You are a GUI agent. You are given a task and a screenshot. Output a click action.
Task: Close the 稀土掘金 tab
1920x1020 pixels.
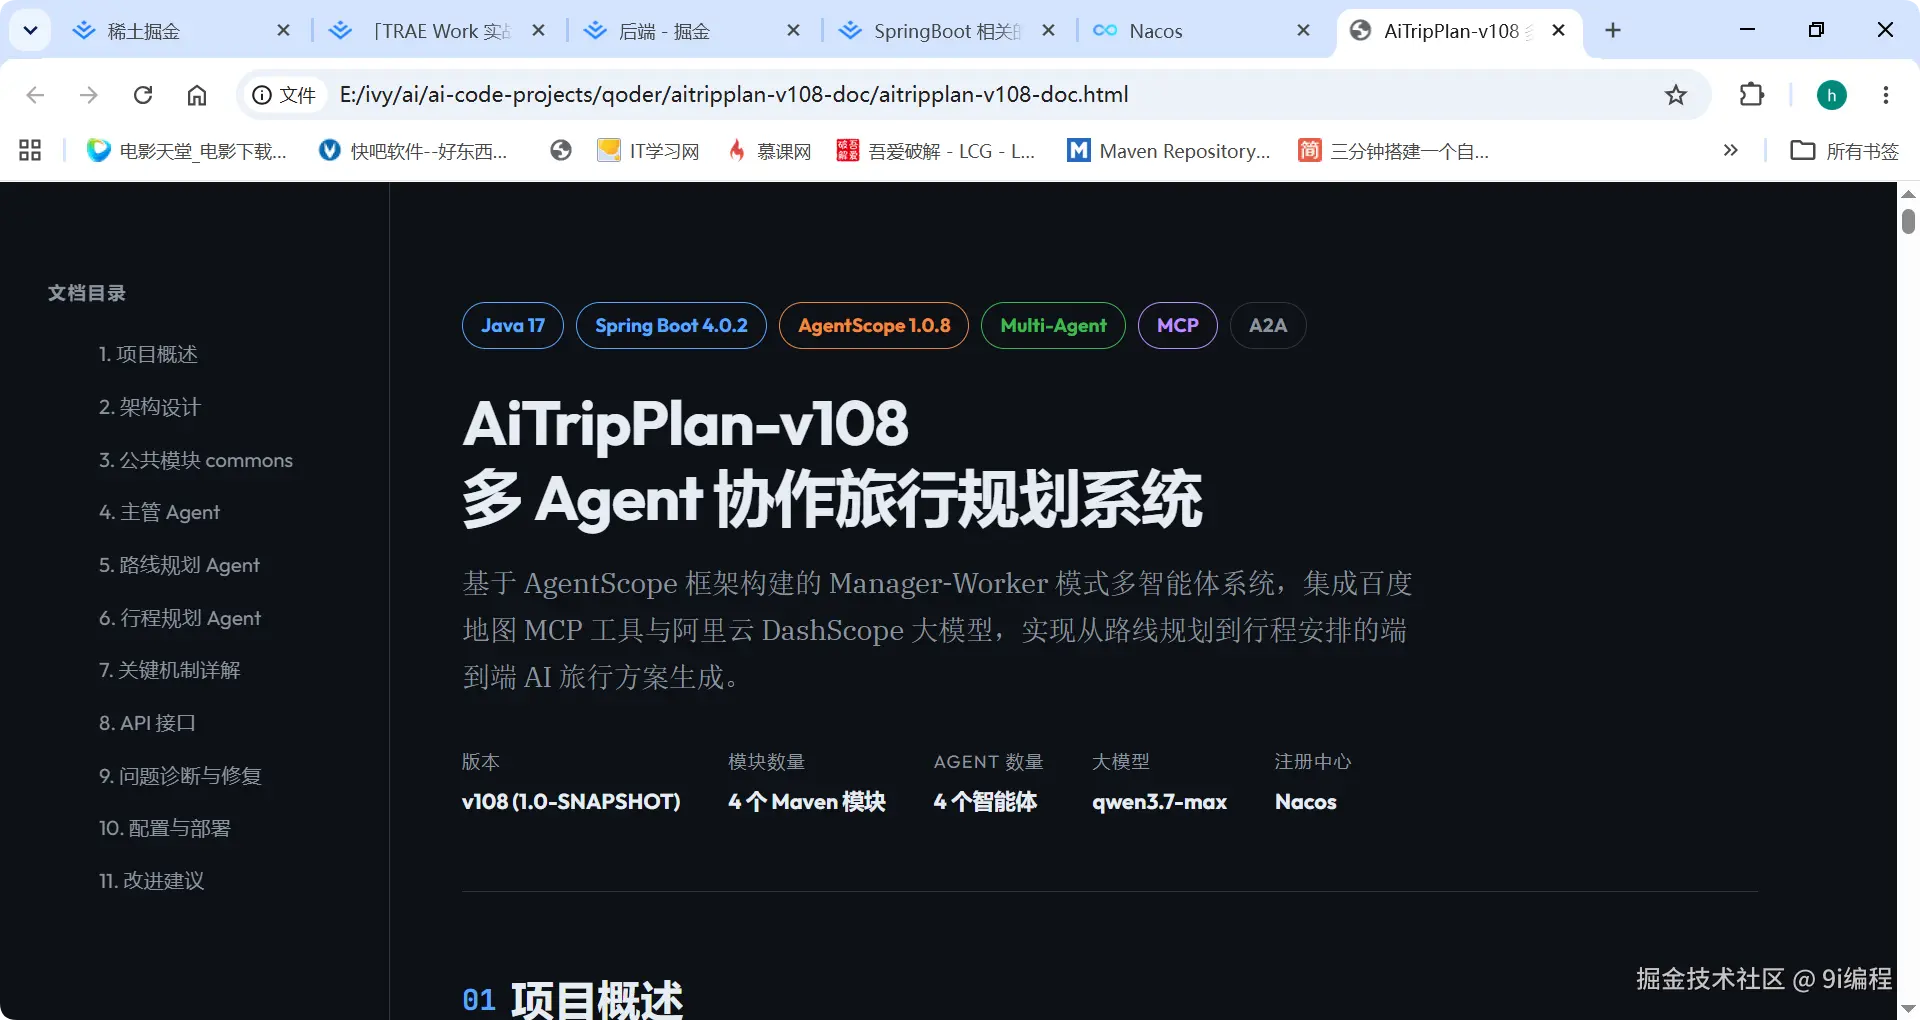pos(283,31)
